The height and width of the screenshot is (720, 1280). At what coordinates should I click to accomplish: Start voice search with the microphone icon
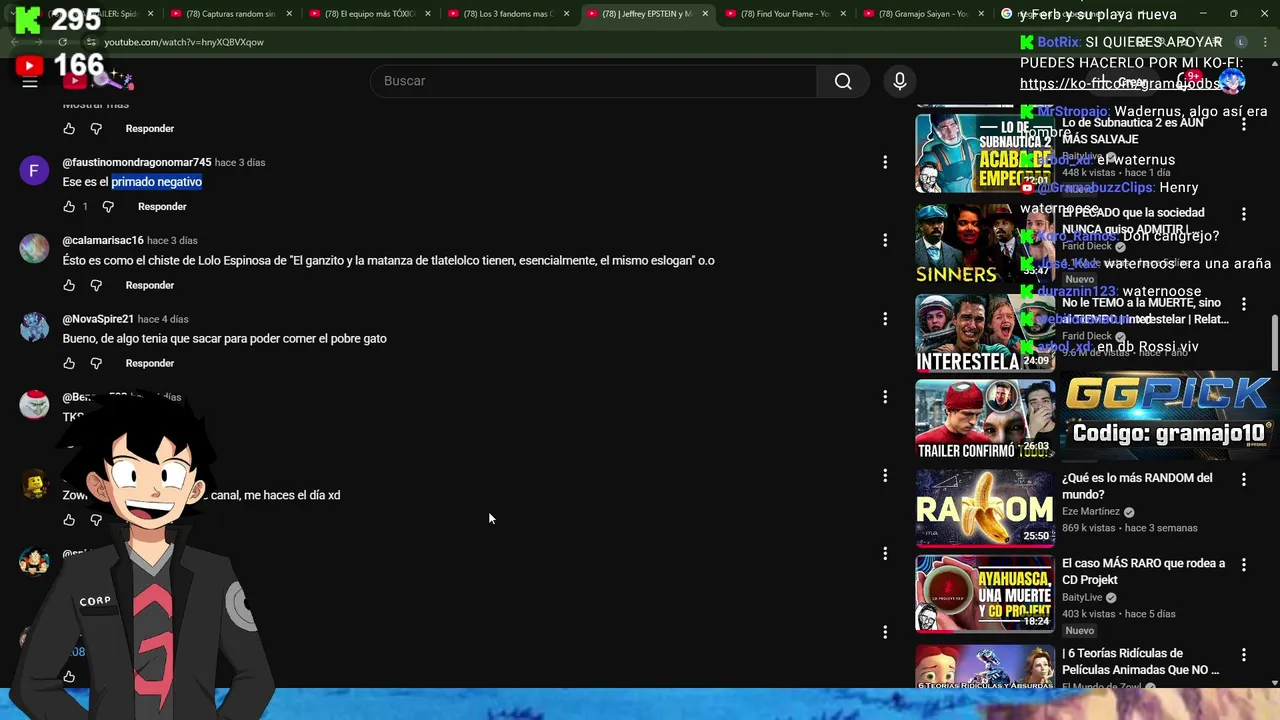click(x=900, y=81)
